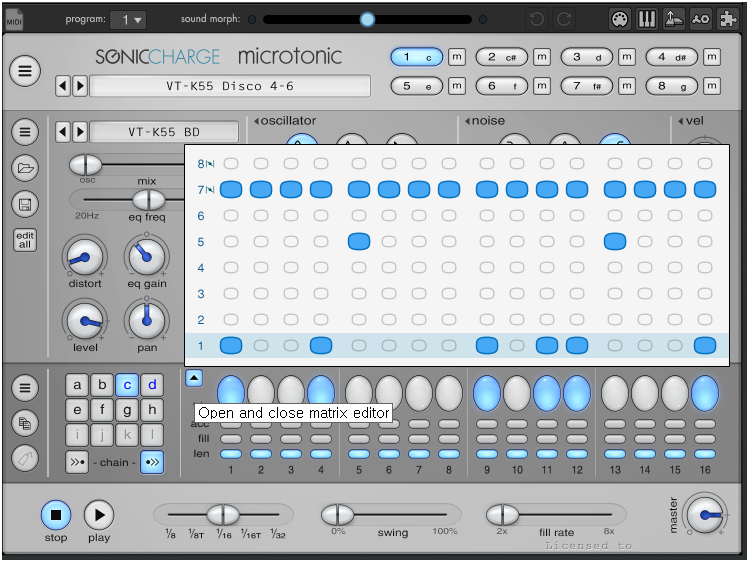This screenshot has height=562, width=749.
Task: Open the program number dropdown
Action: pos(128,20)
